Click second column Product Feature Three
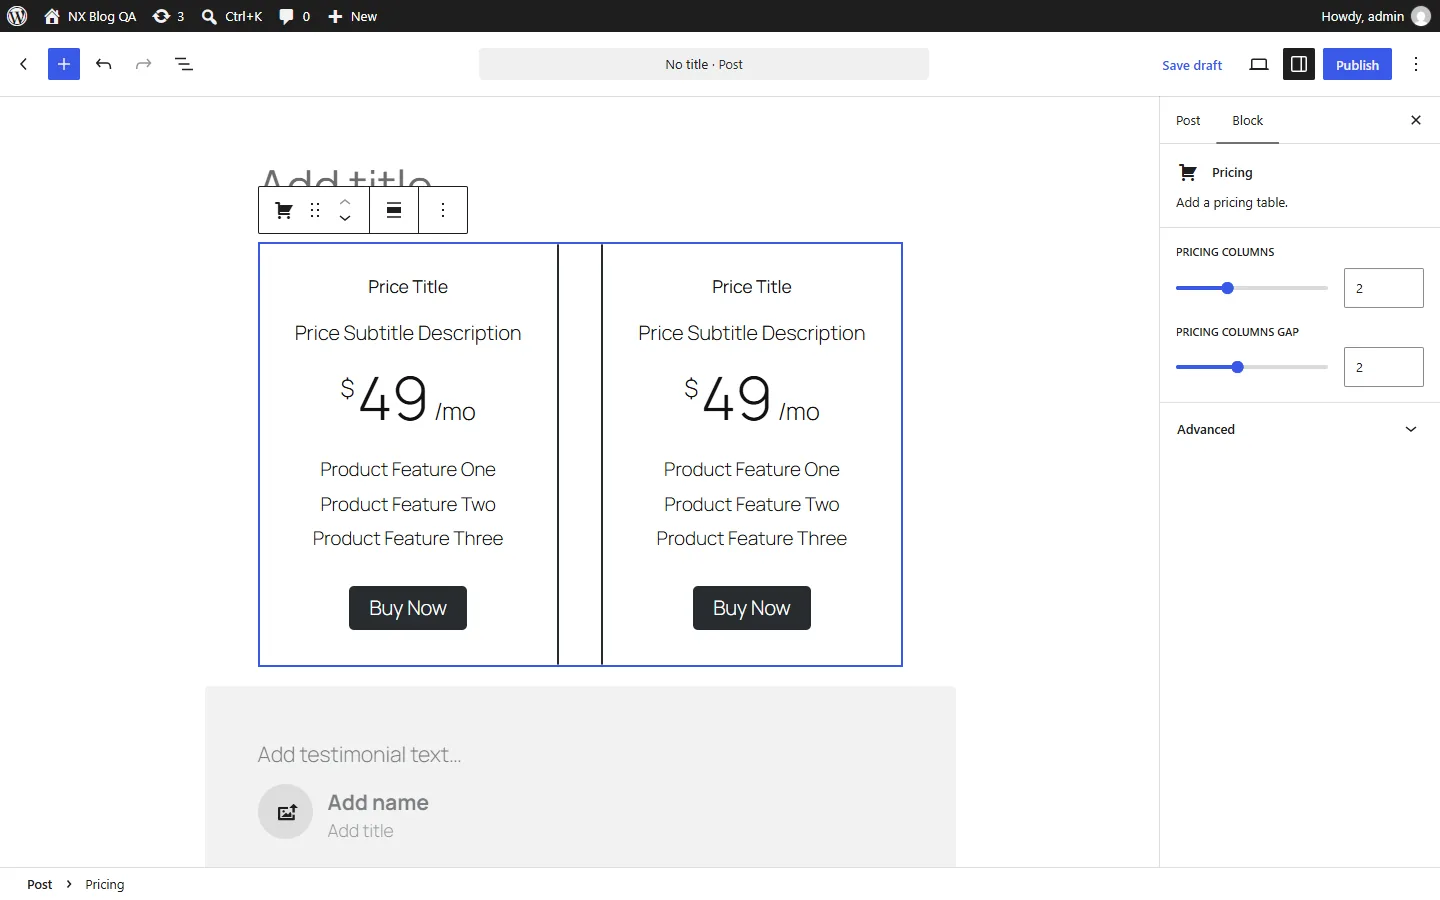The image size is (1440, 900). tap(752, 538)
